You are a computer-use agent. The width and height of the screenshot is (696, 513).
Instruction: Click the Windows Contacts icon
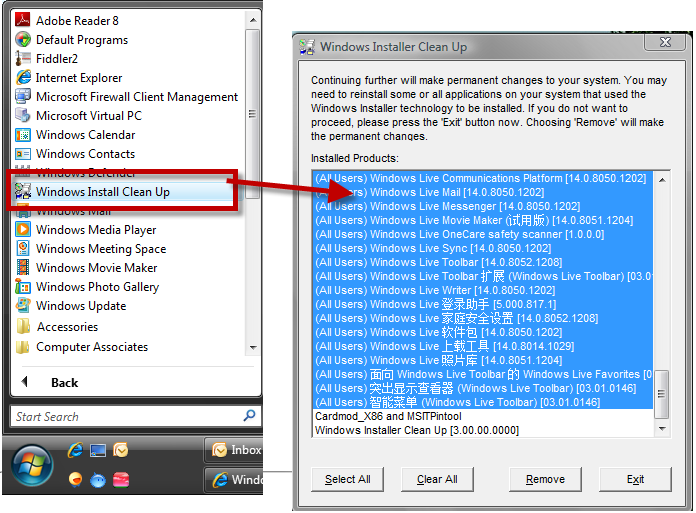coord(23,154)
